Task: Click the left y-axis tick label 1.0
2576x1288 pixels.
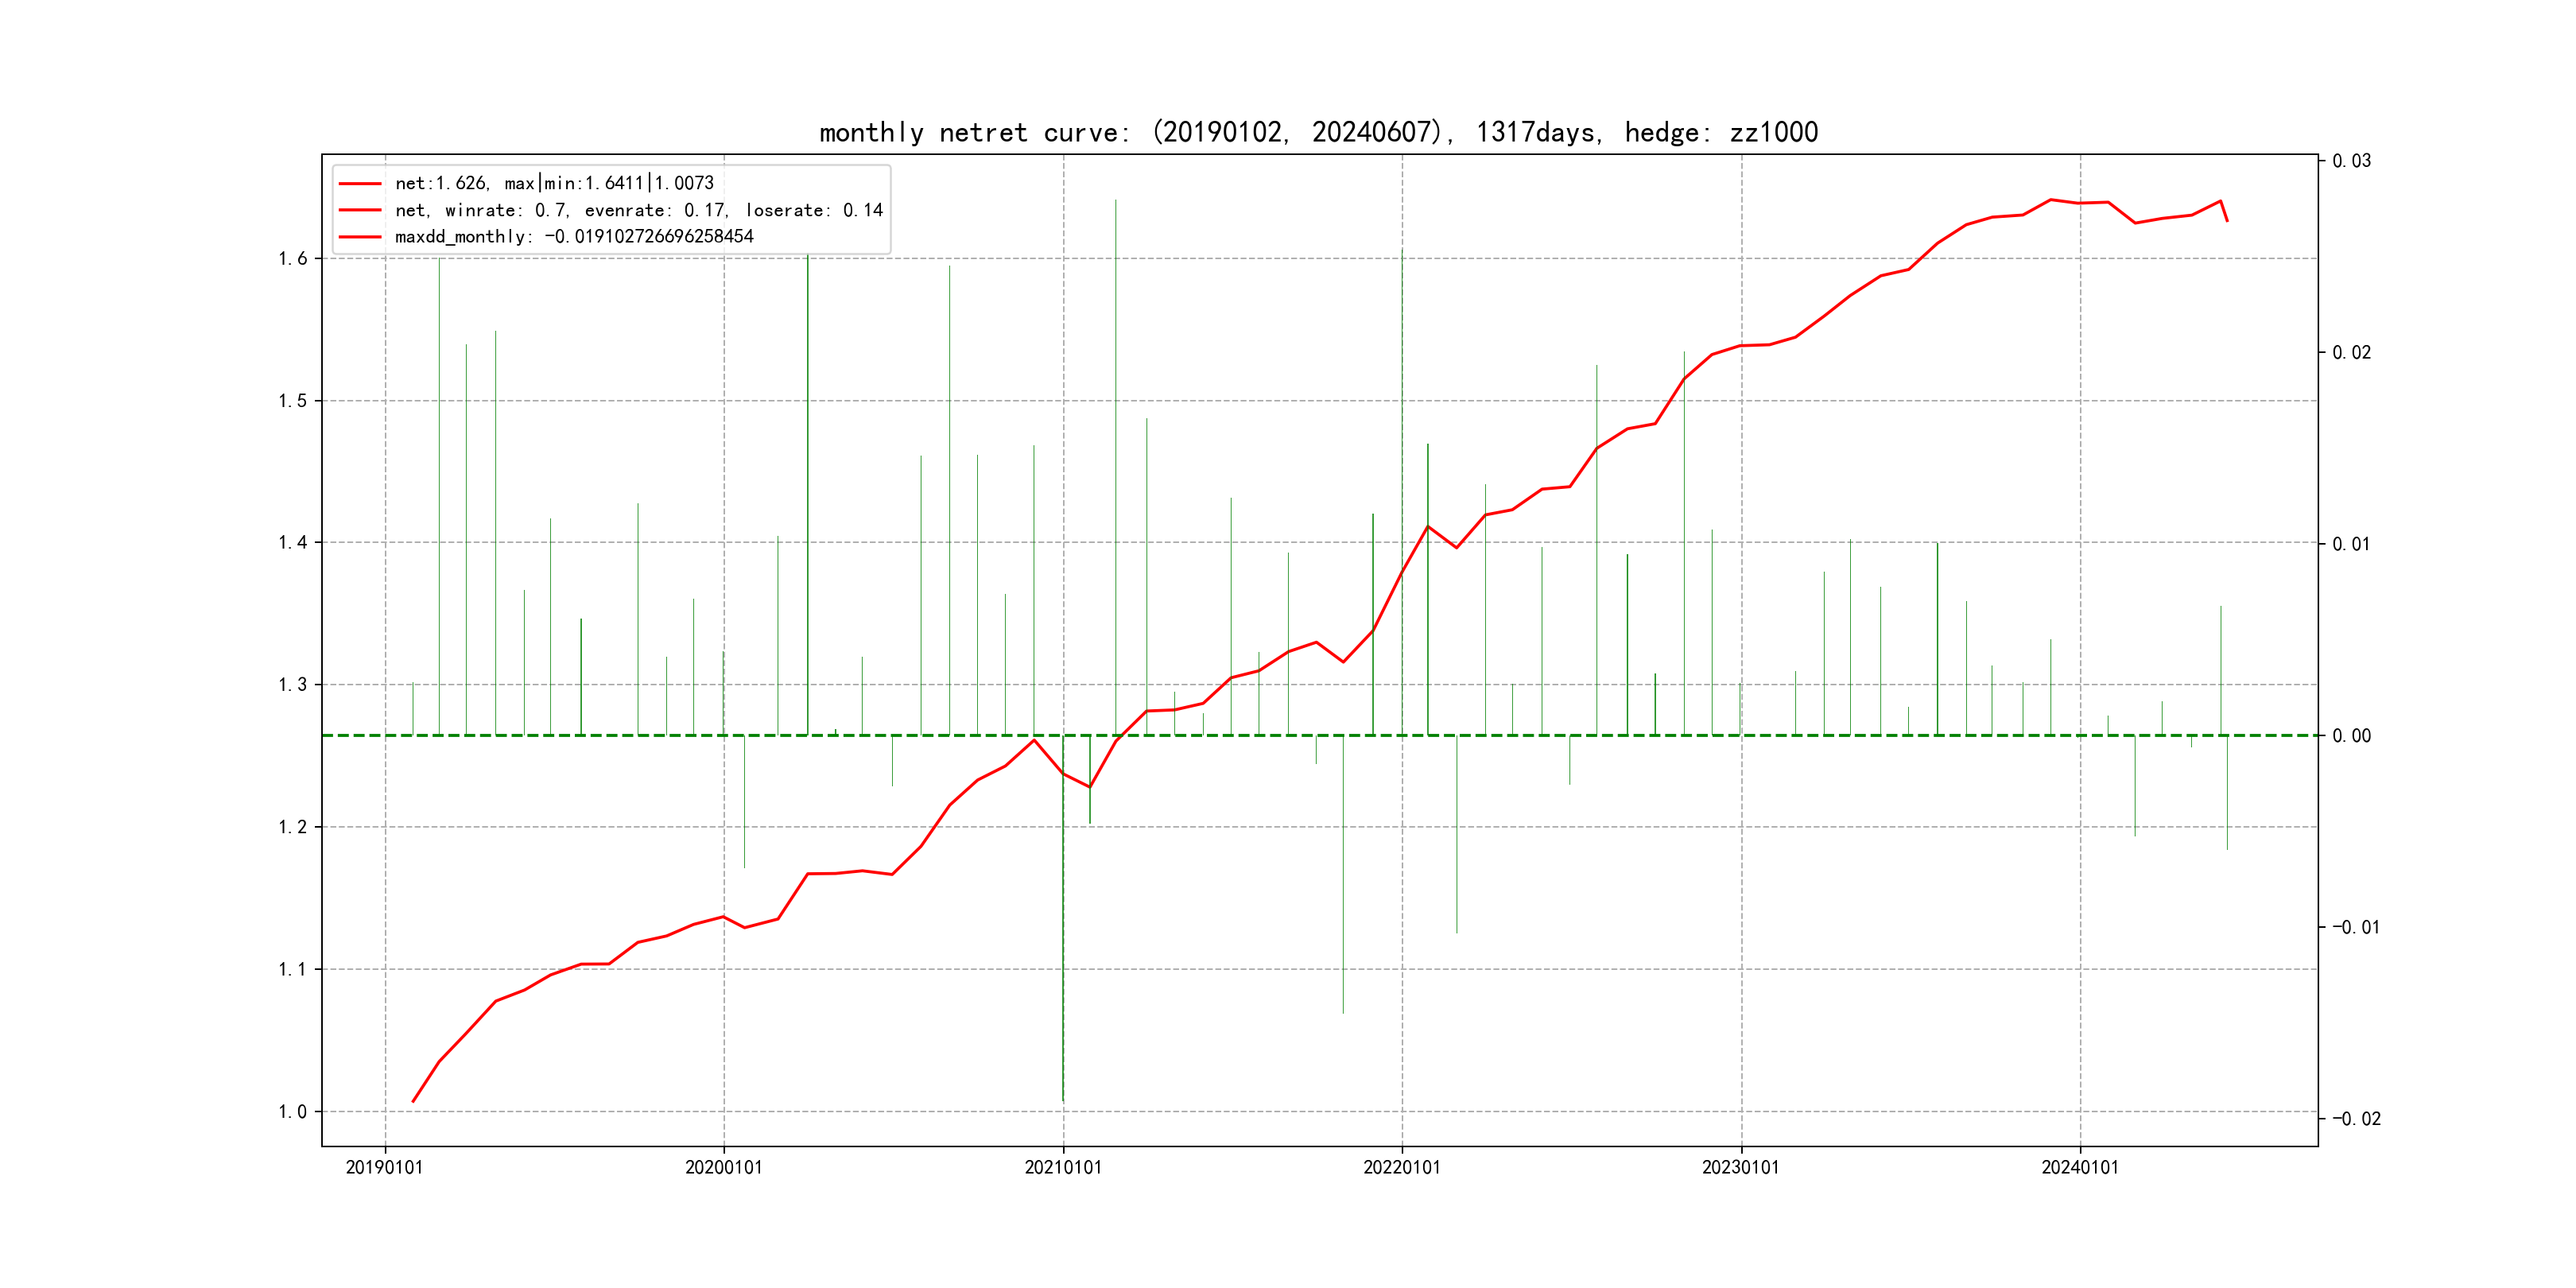Action: click(293, 1111)
